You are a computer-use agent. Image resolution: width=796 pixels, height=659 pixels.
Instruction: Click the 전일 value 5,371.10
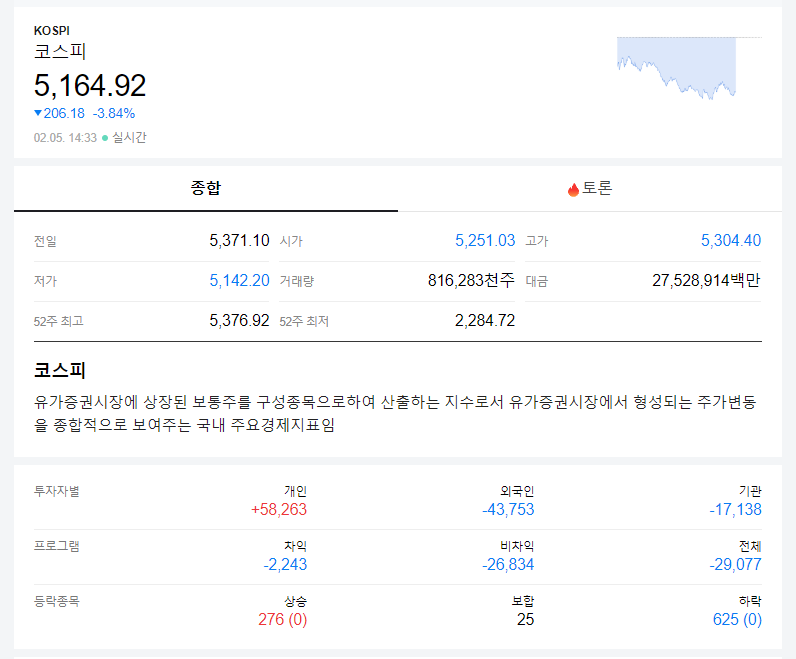click(x=239, y=240)
